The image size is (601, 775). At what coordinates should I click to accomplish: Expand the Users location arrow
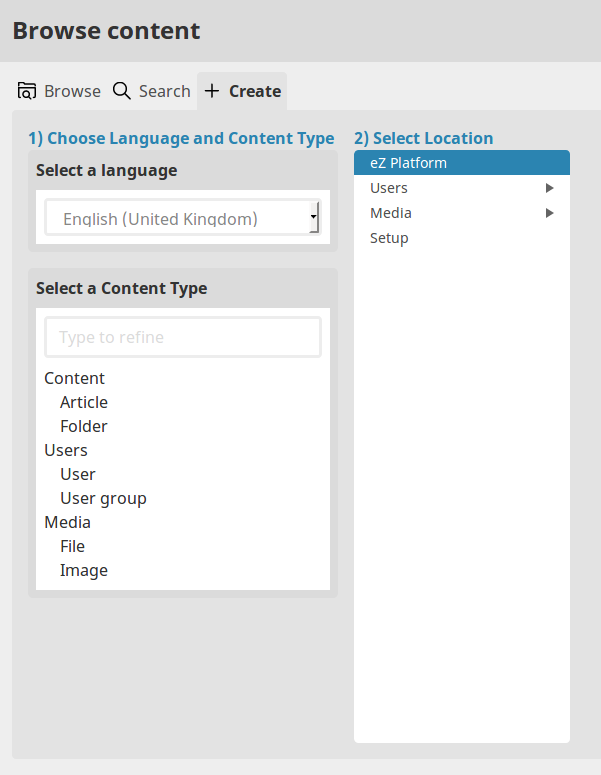pyautogui.click(x=549, y=188)
